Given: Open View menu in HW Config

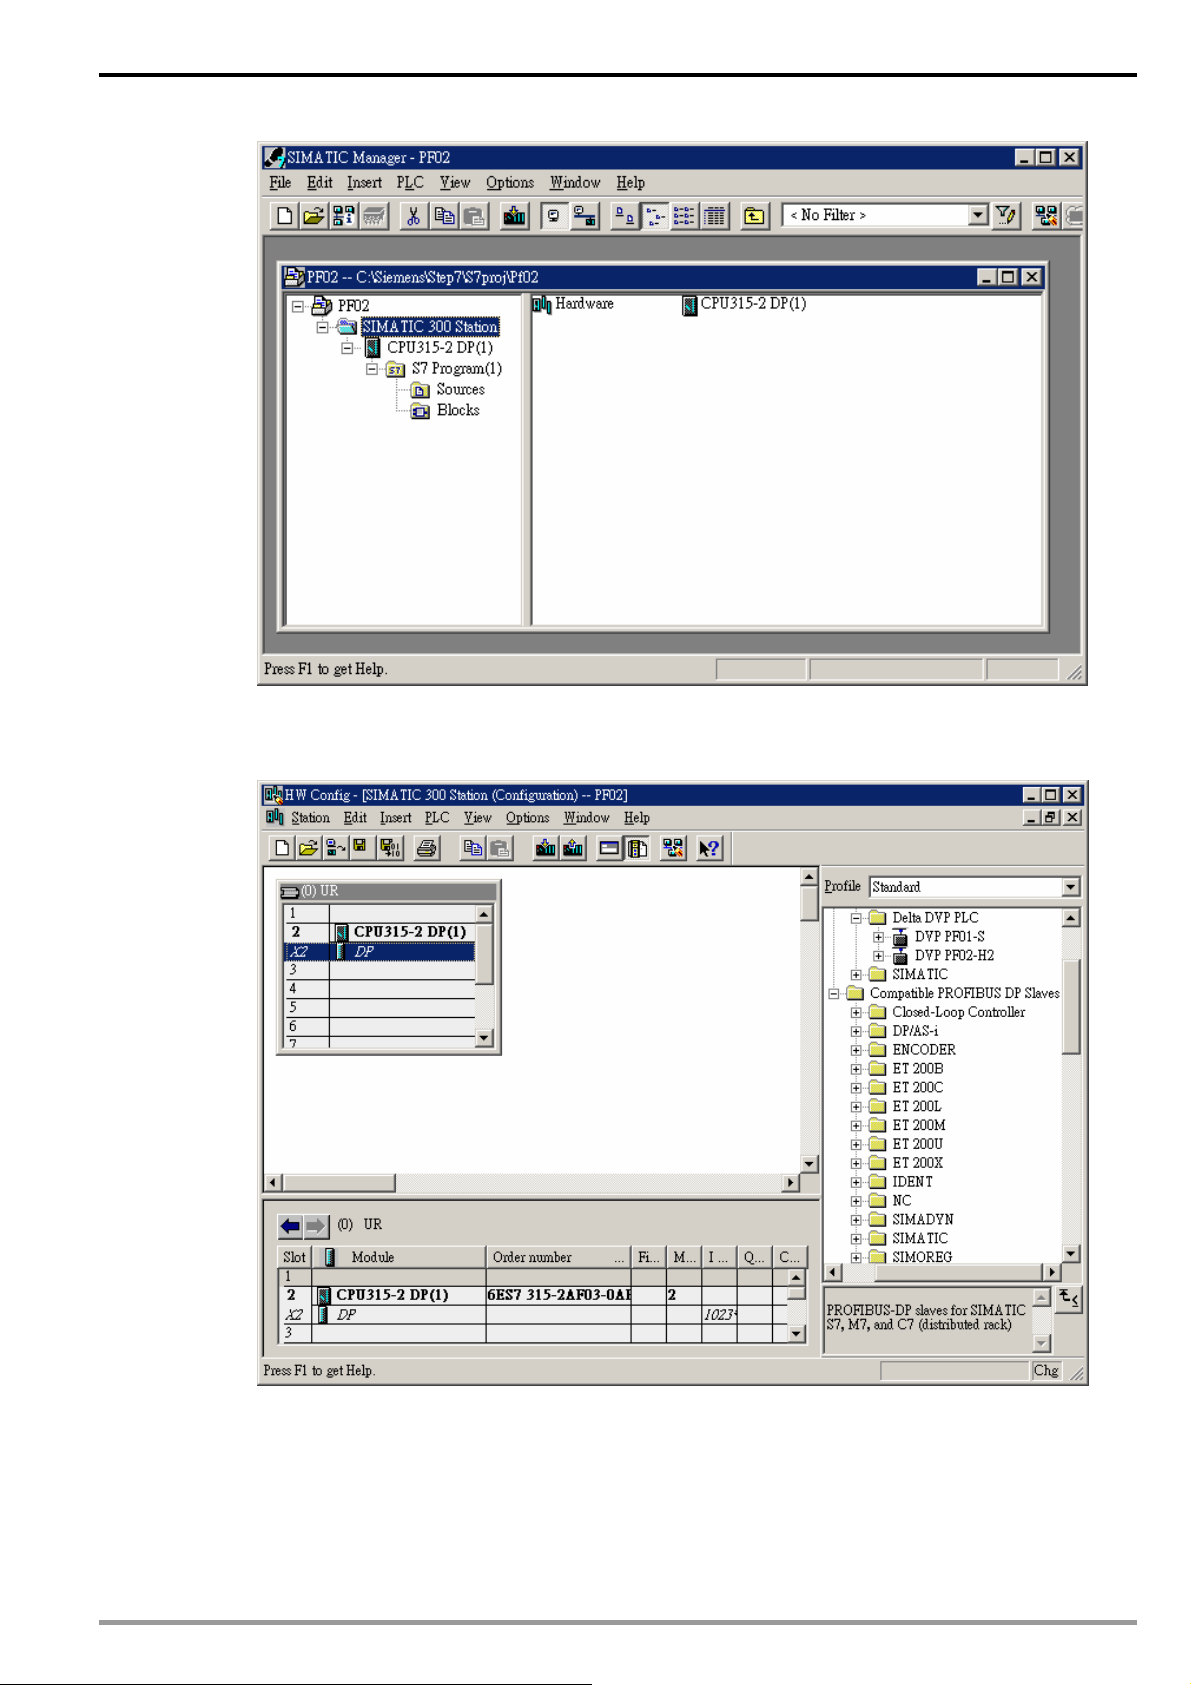Looking at the screenshot, I should [x=477, y=818].
